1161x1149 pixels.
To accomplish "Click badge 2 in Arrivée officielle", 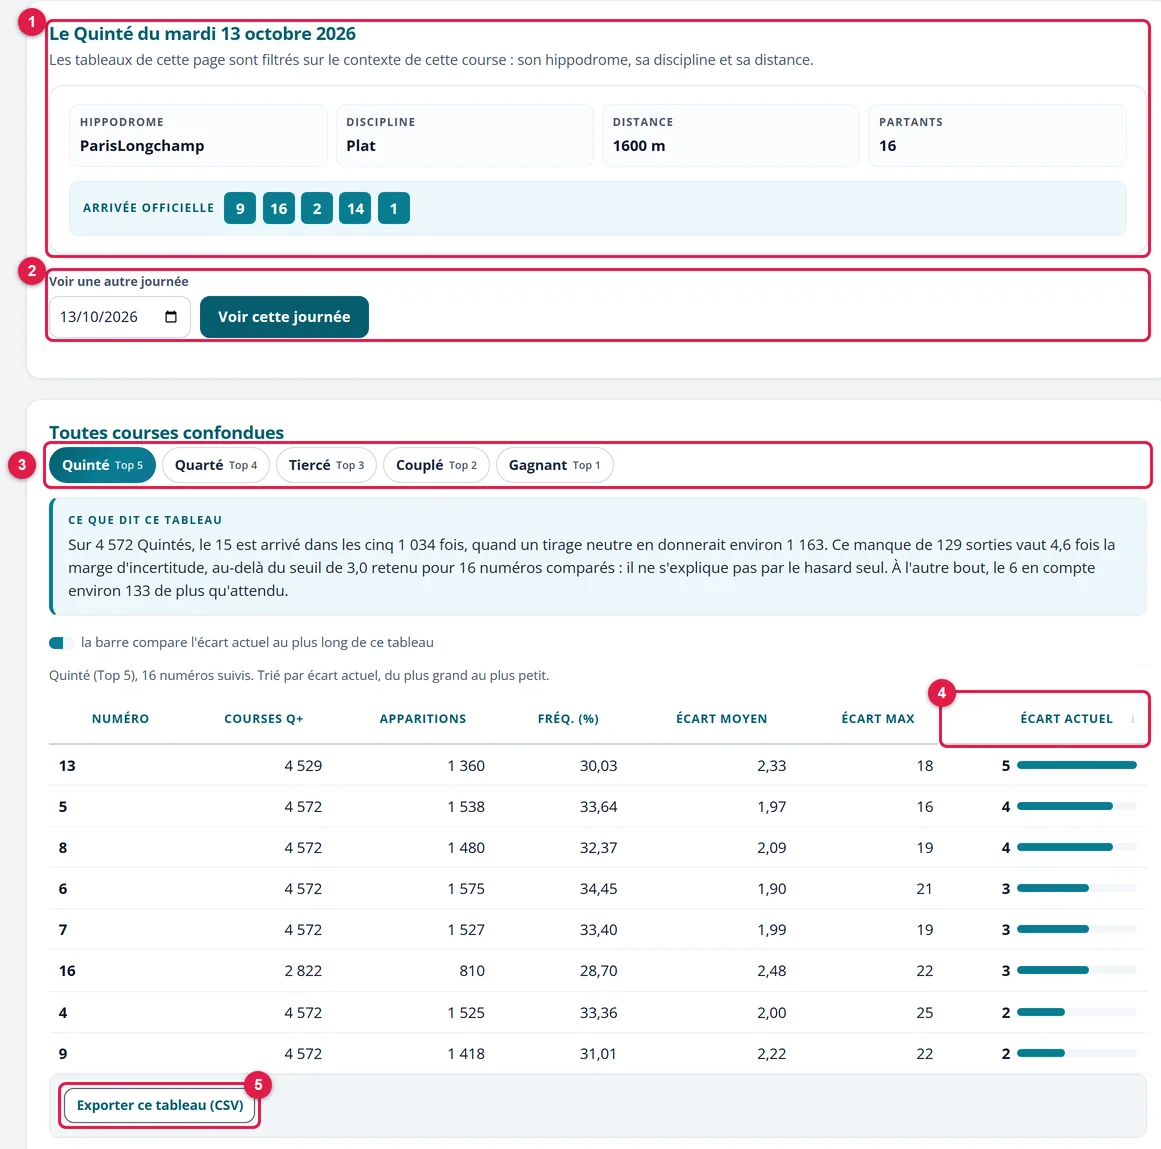I will click(317, 208).
